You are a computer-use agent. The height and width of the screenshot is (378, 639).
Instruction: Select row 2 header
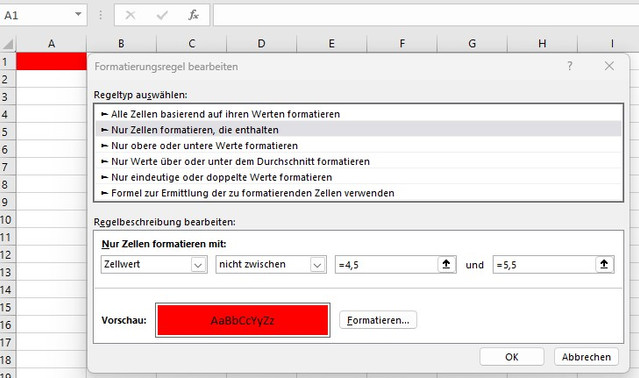[8, 79]
